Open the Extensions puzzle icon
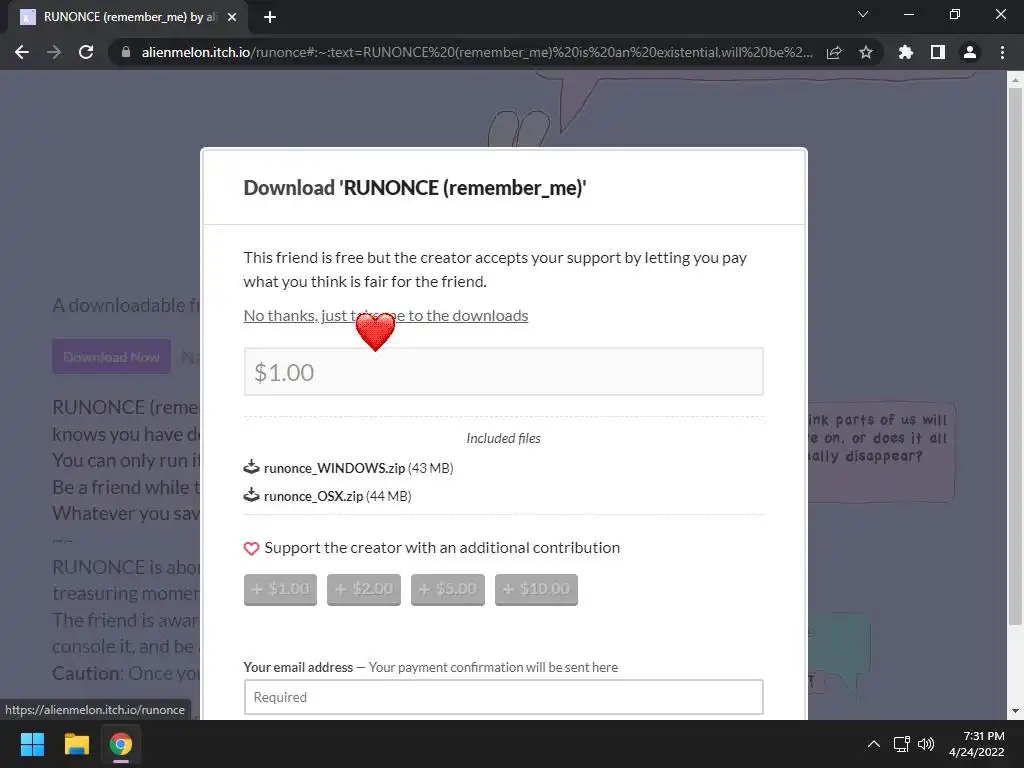Viewport: 1024px width, 768px height. click(x=906, y=52)
